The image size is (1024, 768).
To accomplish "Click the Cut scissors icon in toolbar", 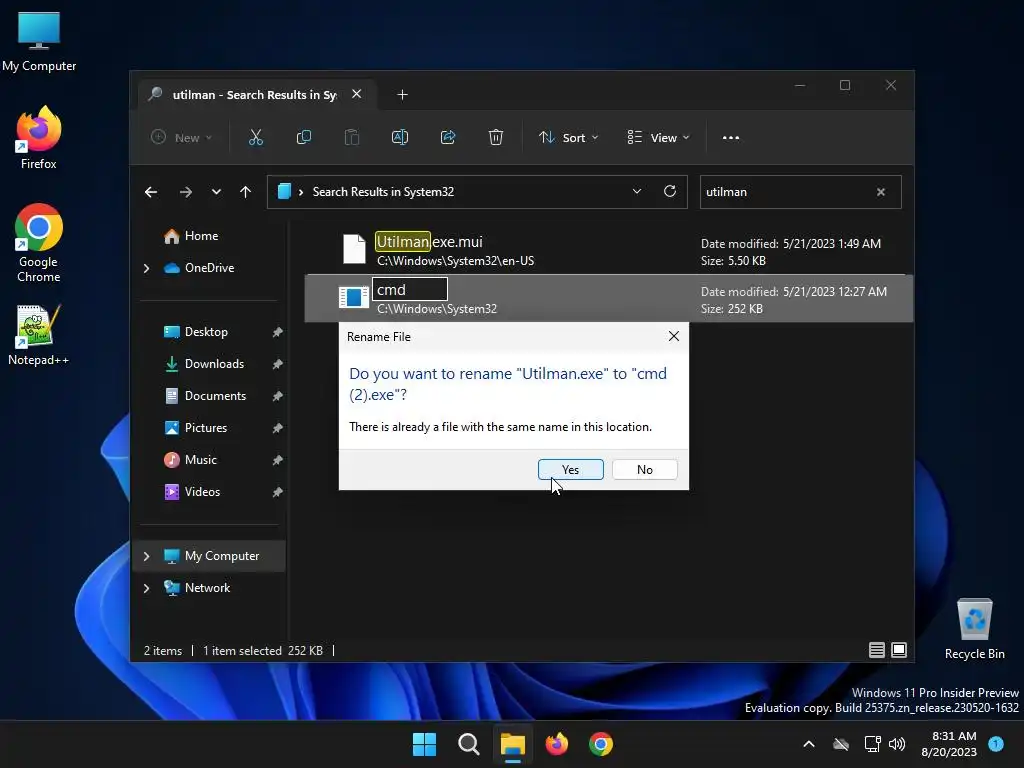I will [x=255, y=137].
